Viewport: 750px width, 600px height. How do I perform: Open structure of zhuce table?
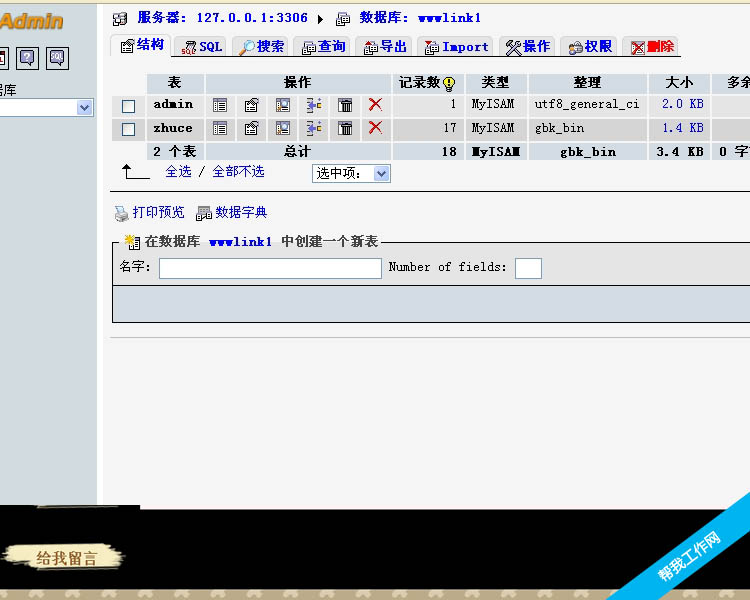coord(252,128)
